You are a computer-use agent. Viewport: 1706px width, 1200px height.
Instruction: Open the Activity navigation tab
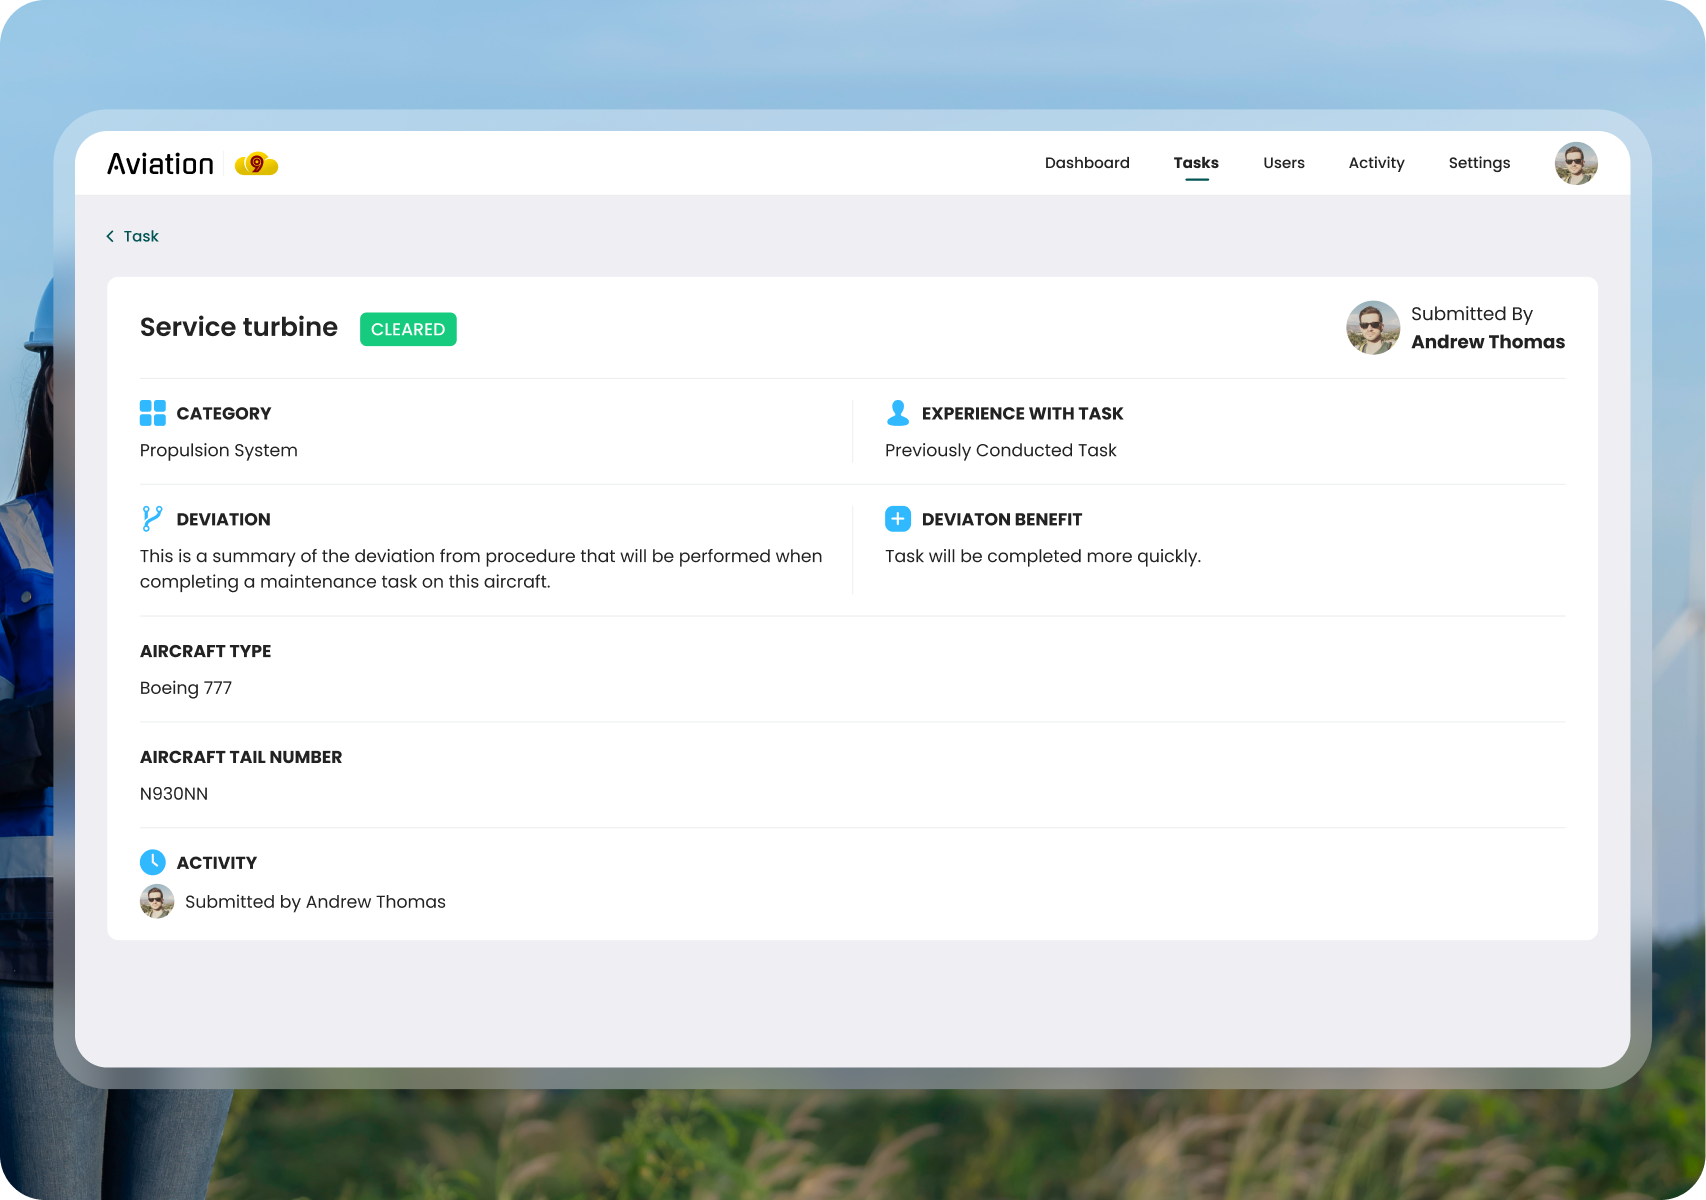tap(1376, 163)
